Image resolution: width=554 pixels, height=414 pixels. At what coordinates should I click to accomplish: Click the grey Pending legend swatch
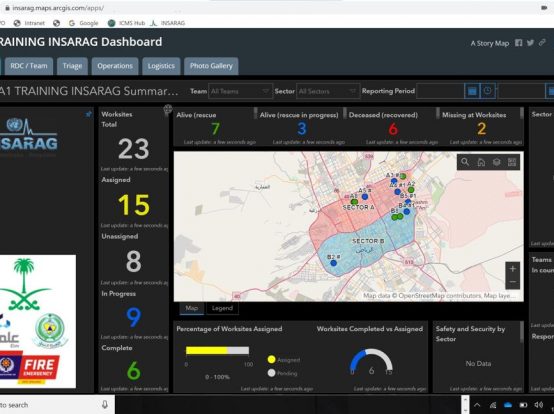[271, 373]
